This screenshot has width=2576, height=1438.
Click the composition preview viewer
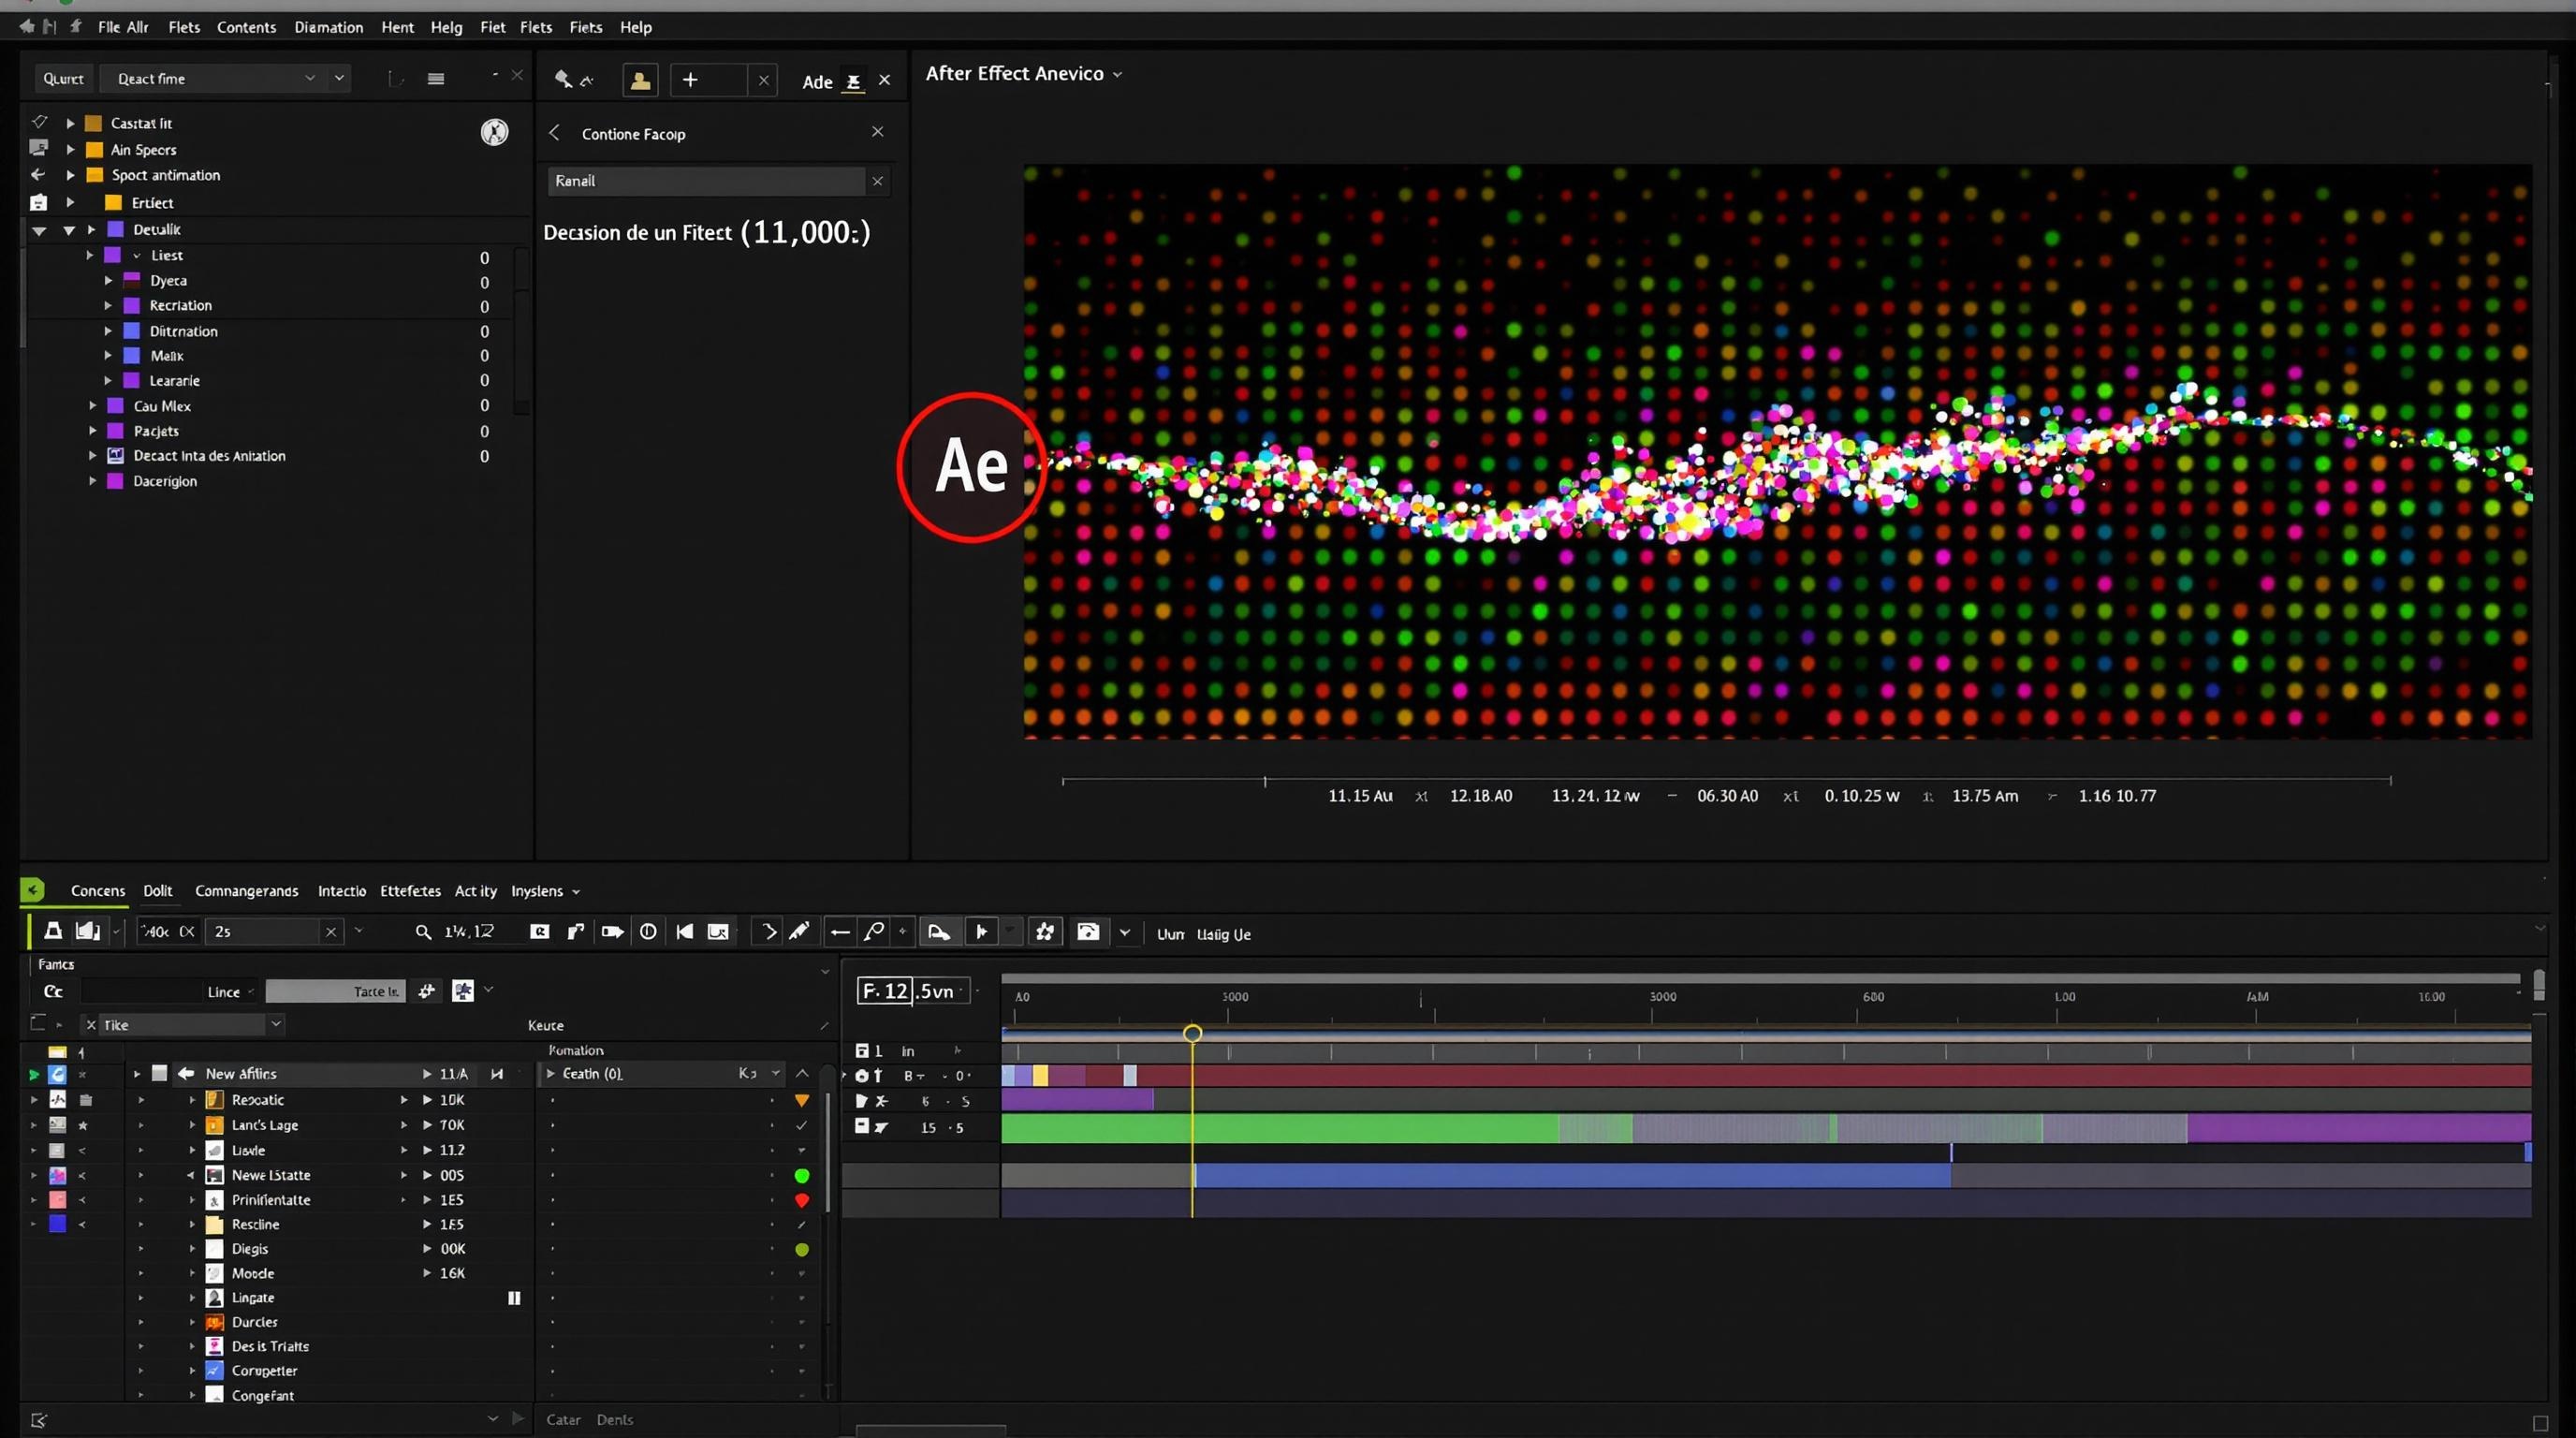point(1777,451)
